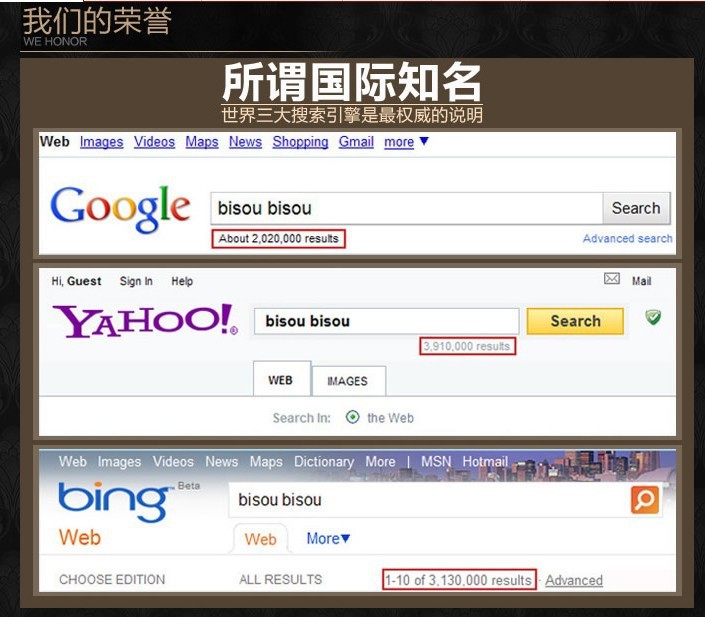Click the green shield icon next to Yahoo Search

click(653, 317)
